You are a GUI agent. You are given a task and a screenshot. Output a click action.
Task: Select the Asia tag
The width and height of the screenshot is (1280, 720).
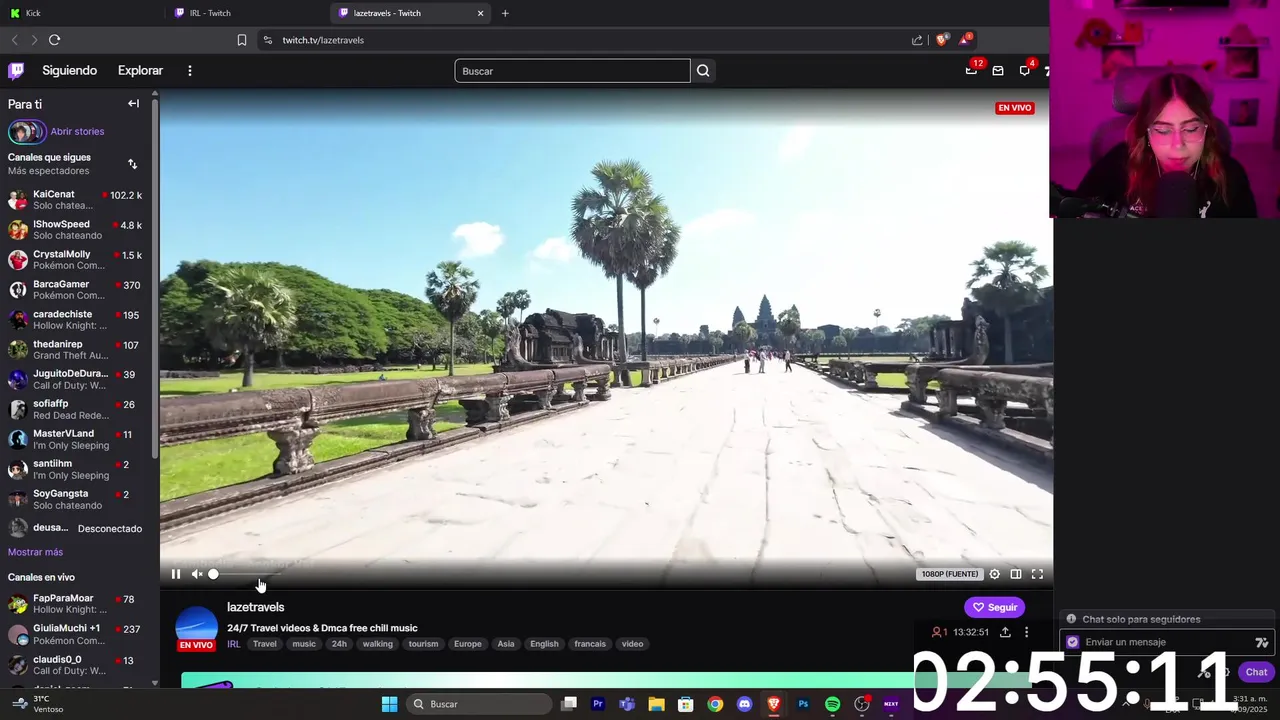pos(506,644)
